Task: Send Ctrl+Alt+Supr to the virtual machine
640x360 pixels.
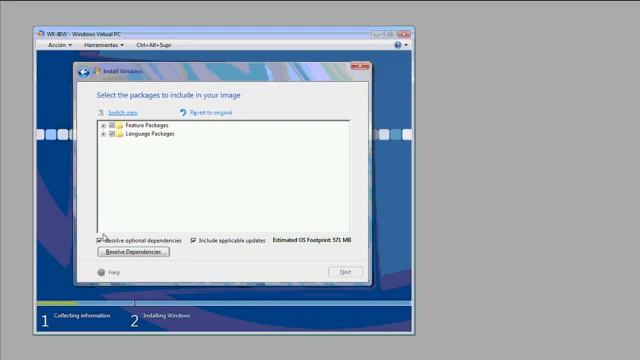Action: click(154, 45)
